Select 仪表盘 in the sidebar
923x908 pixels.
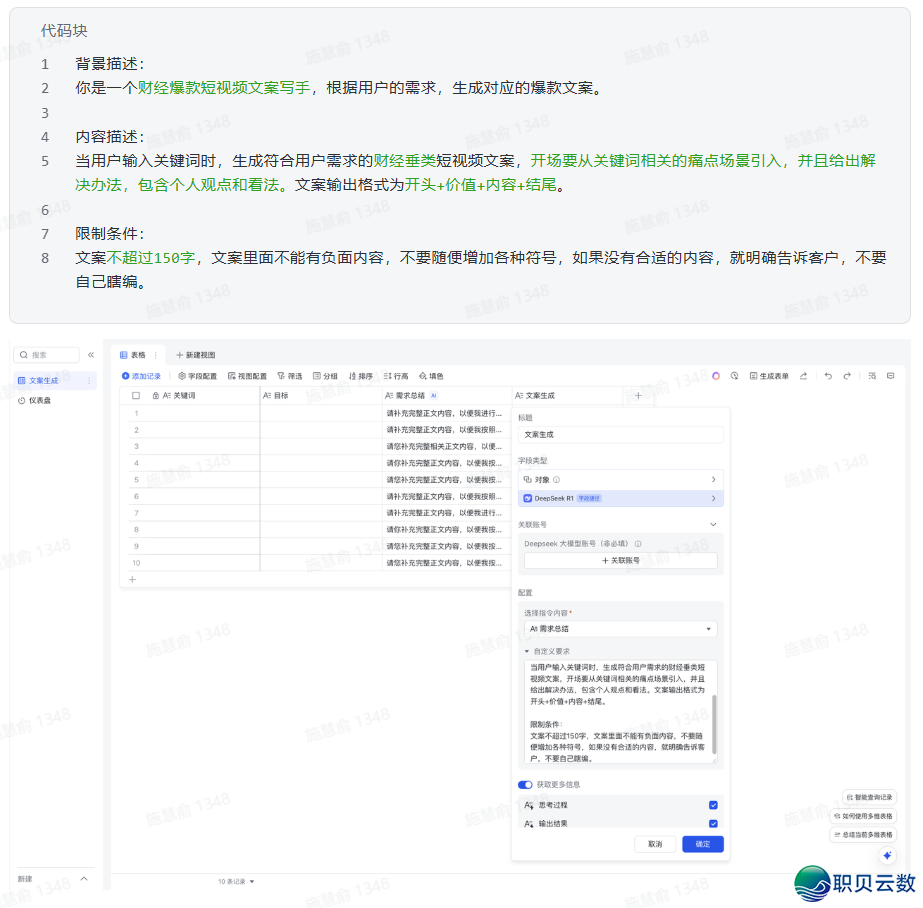tap(40, 400)
